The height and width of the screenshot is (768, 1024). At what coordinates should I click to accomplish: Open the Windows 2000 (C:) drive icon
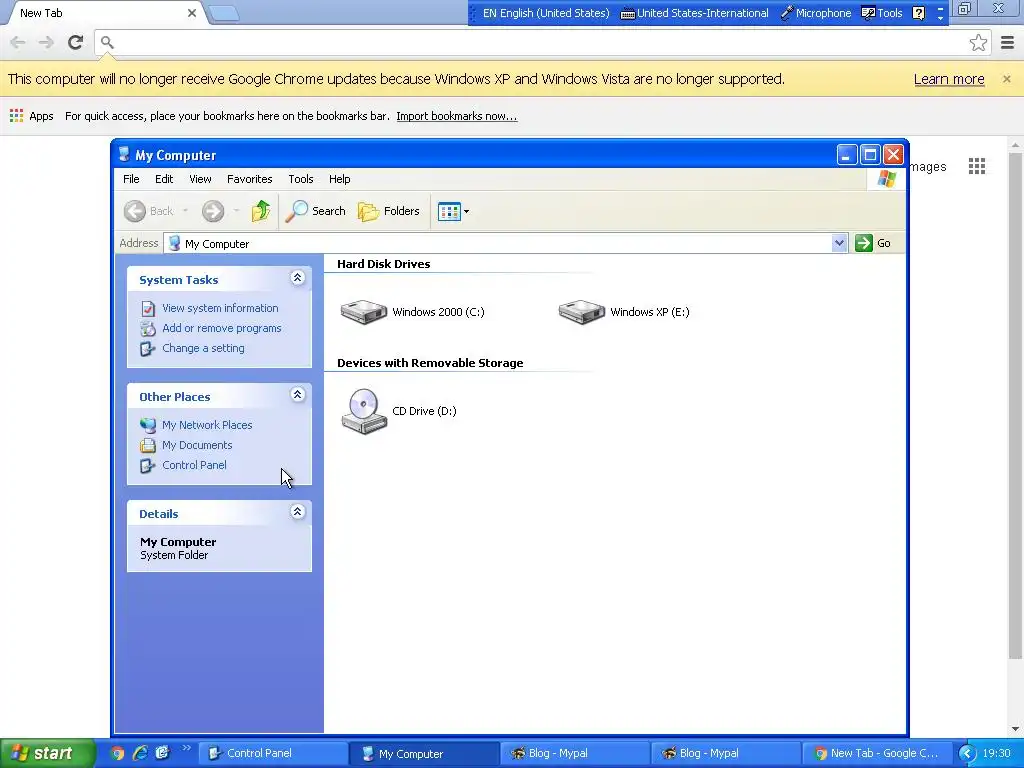coord(364,312)
